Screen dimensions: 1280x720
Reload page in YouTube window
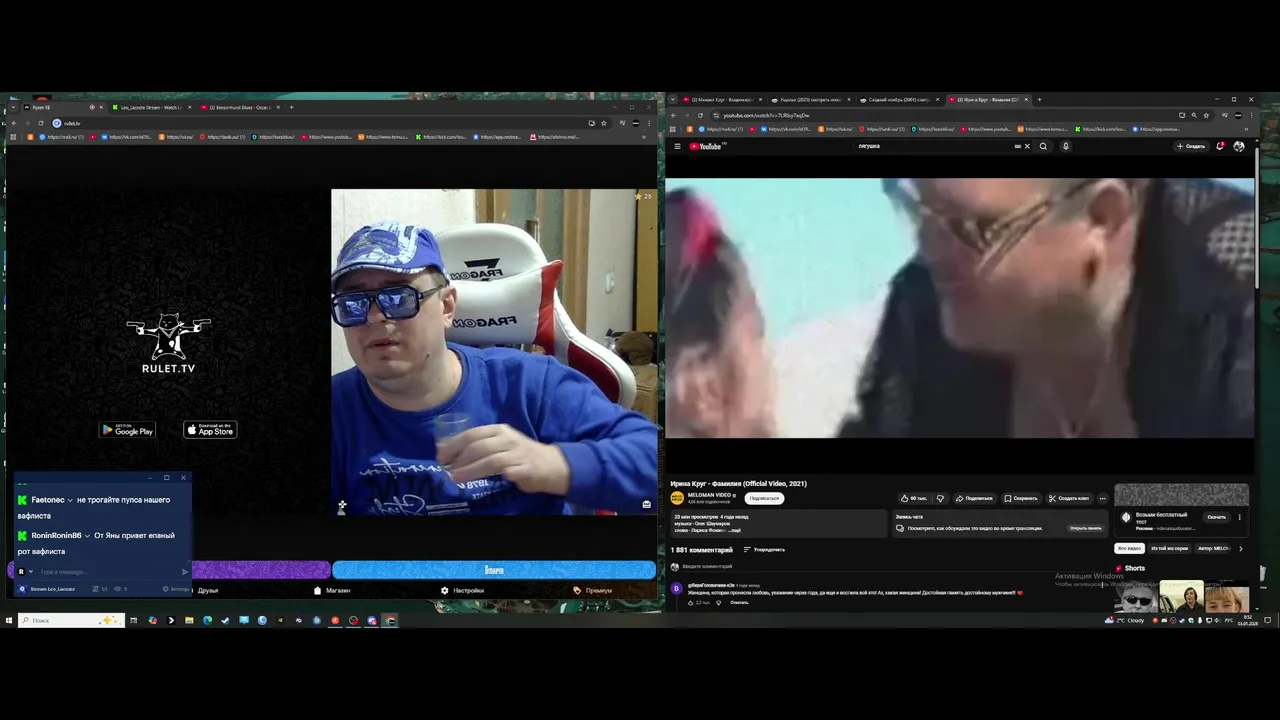700,115
